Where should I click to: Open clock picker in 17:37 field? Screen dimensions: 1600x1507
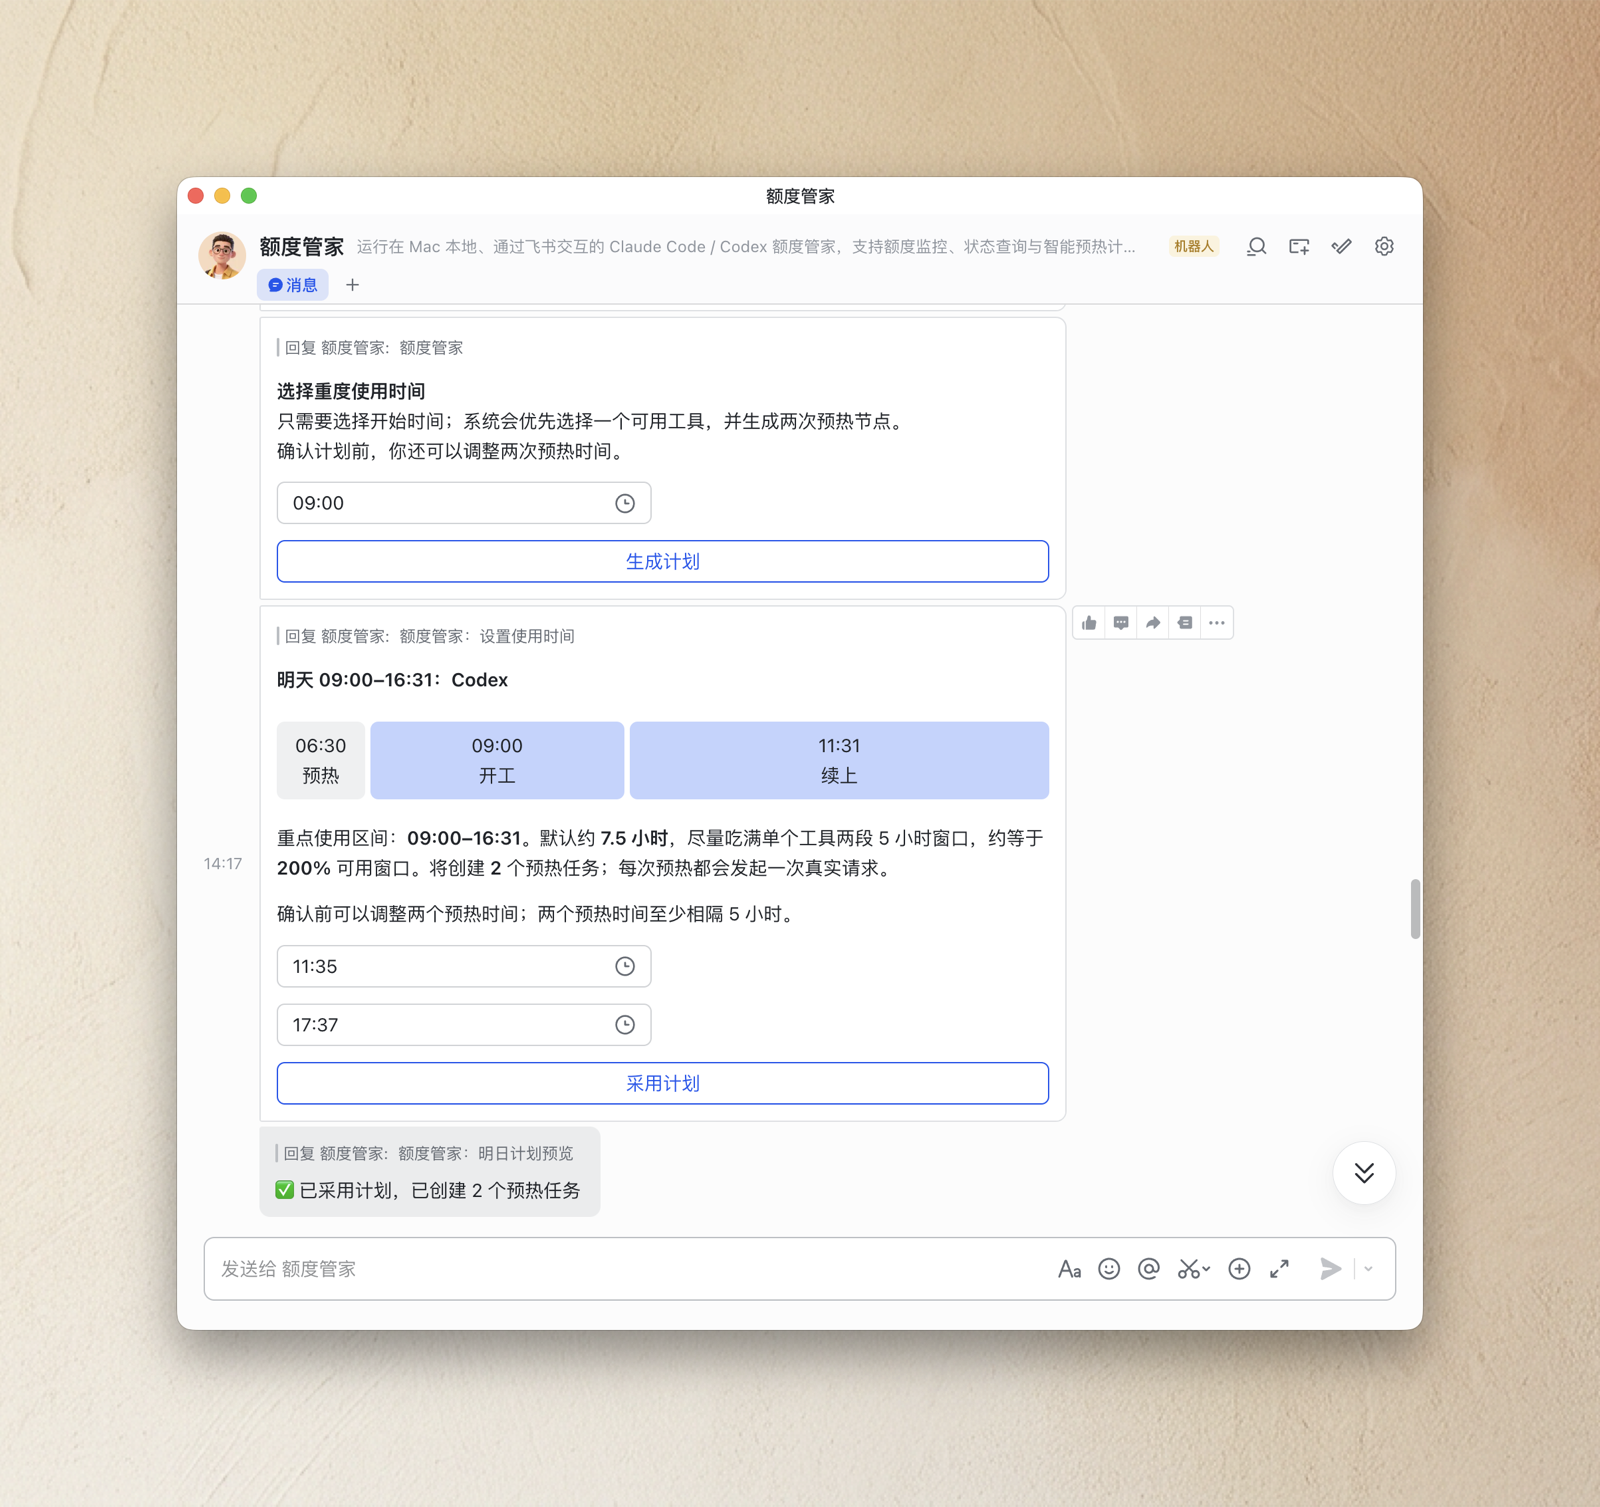pos(625,1025)
